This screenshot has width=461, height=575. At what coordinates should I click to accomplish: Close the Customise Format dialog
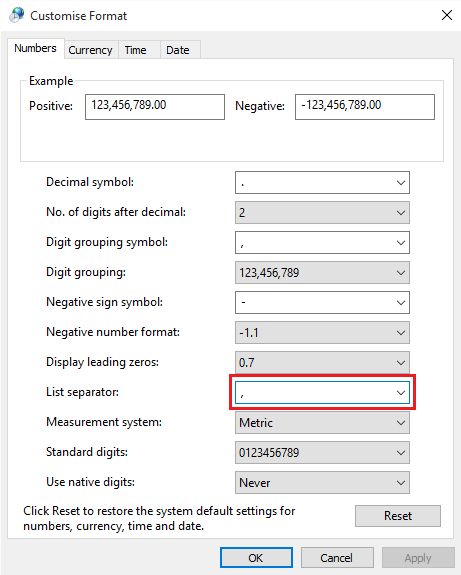point(446,15)
